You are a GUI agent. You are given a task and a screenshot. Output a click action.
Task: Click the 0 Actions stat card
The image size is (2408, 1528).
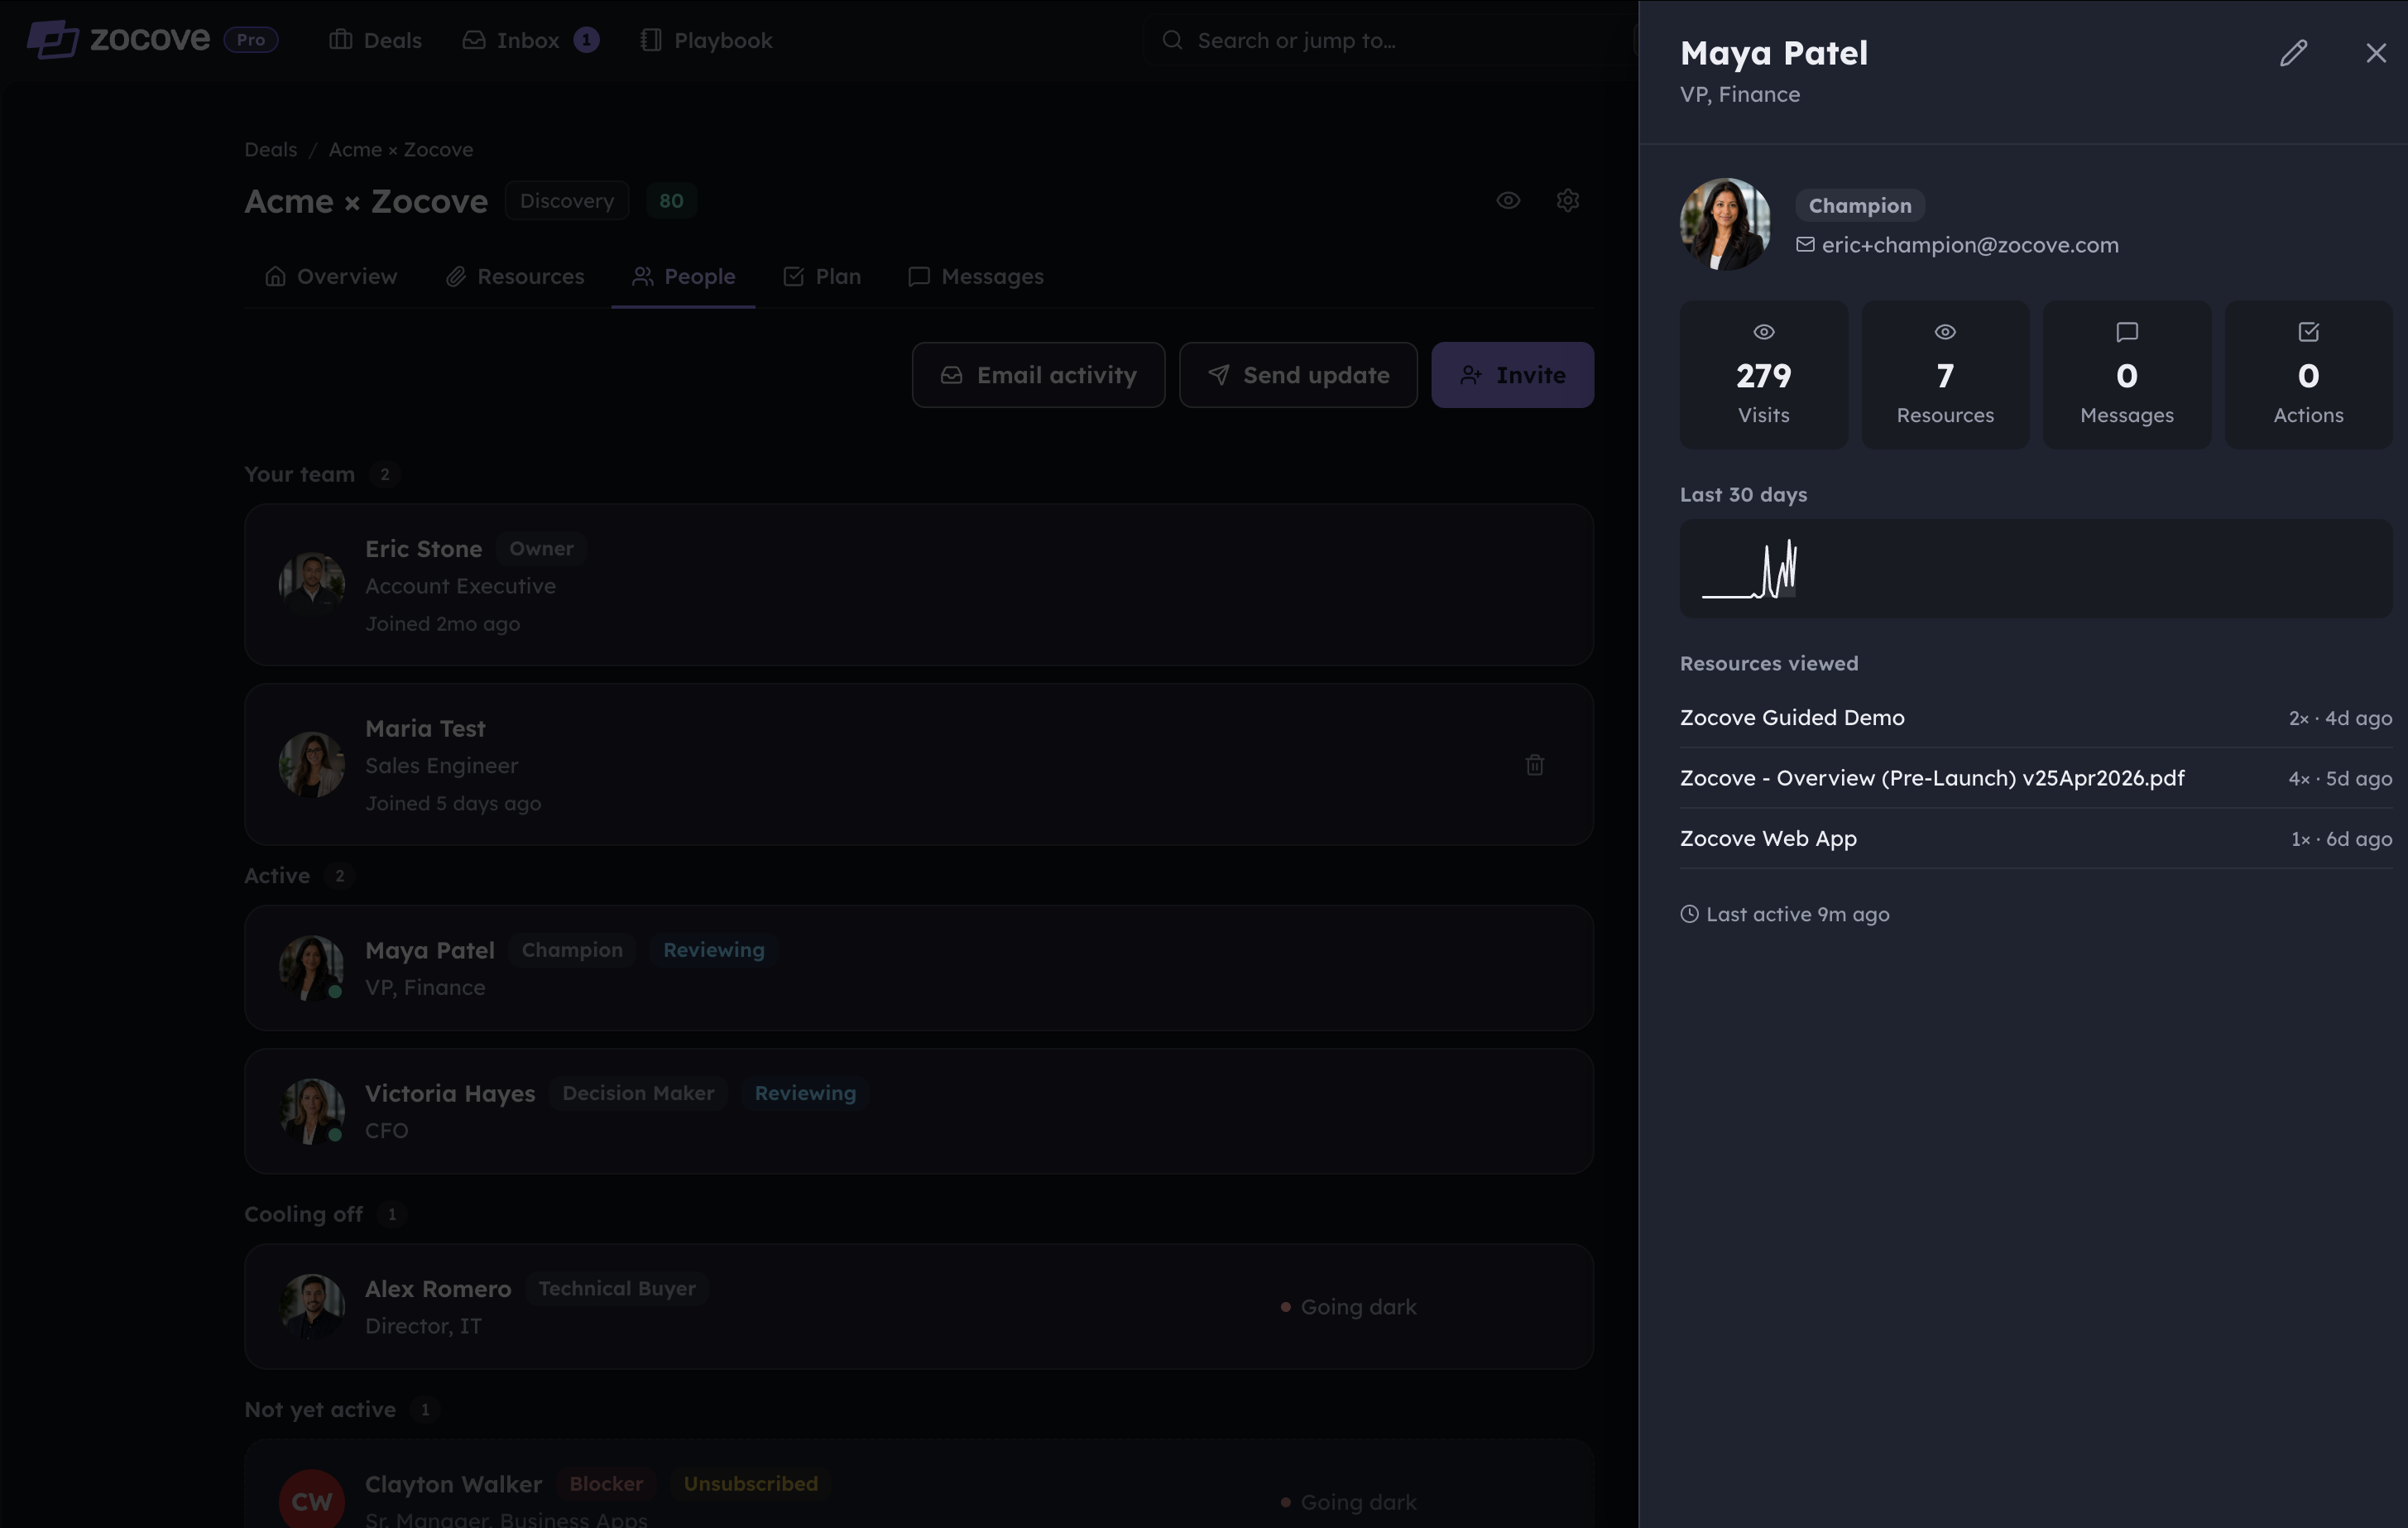tap(2308, 375)
